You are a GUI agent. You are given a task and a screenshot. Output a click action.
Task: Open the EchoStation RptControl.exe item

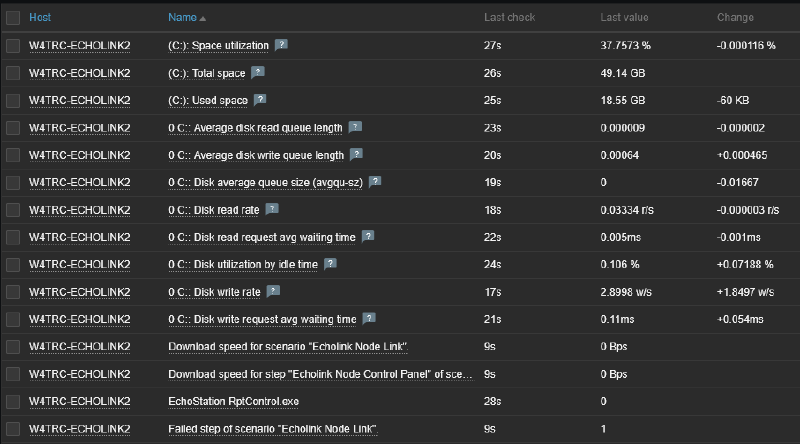tap(234, 402)
